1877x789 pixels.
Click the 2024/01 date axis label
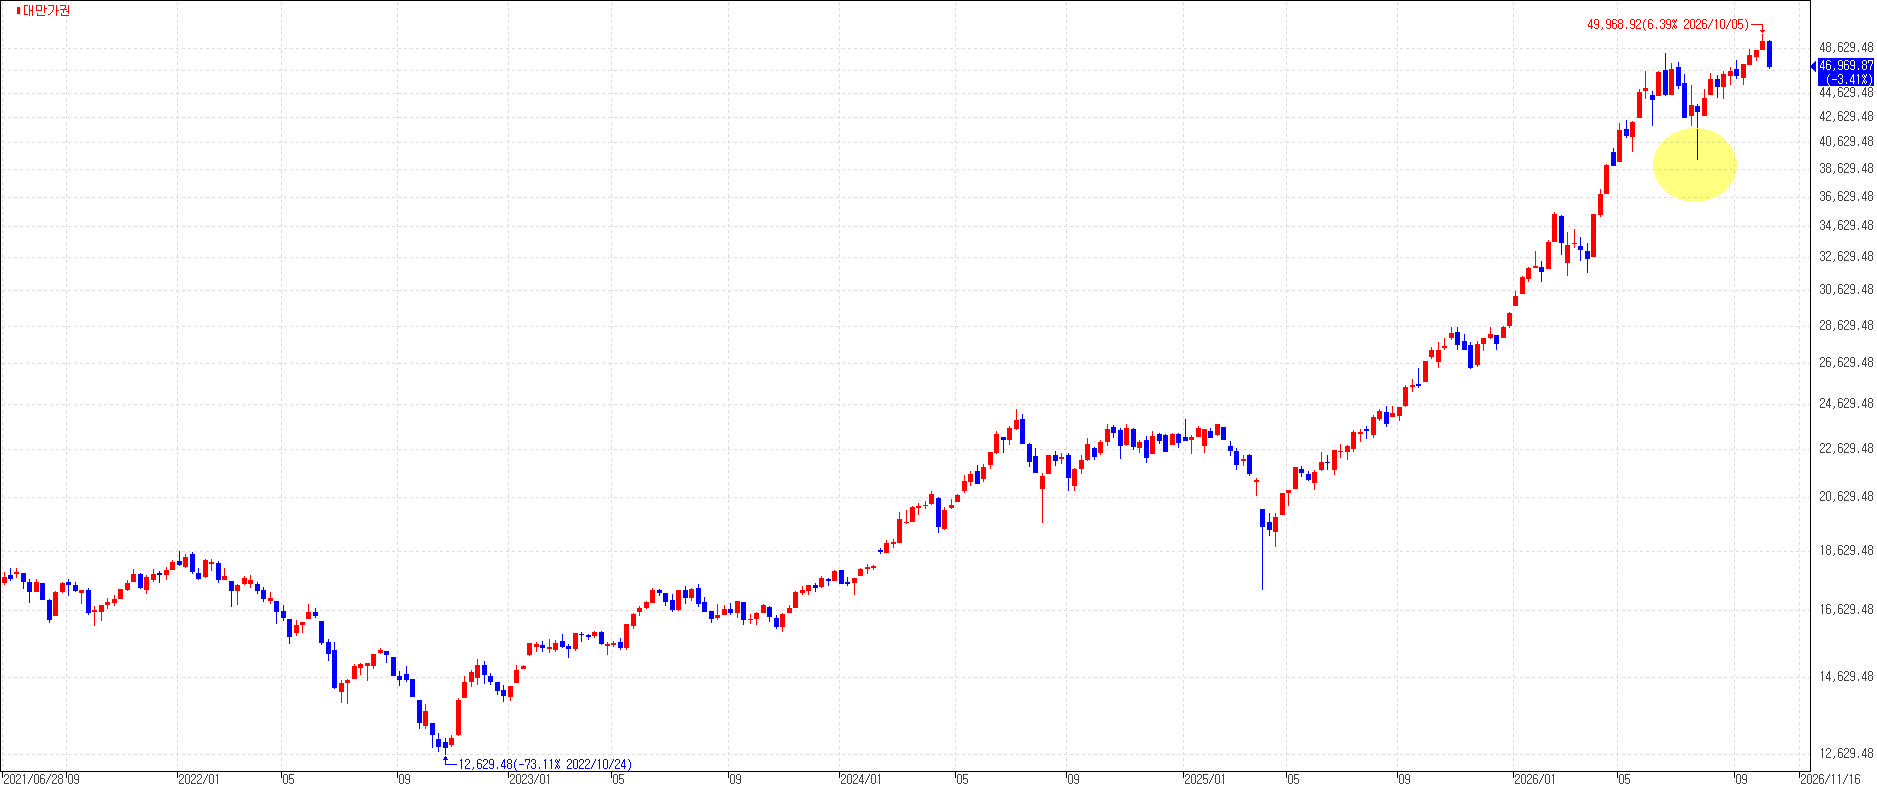click(x=861, y=779)
